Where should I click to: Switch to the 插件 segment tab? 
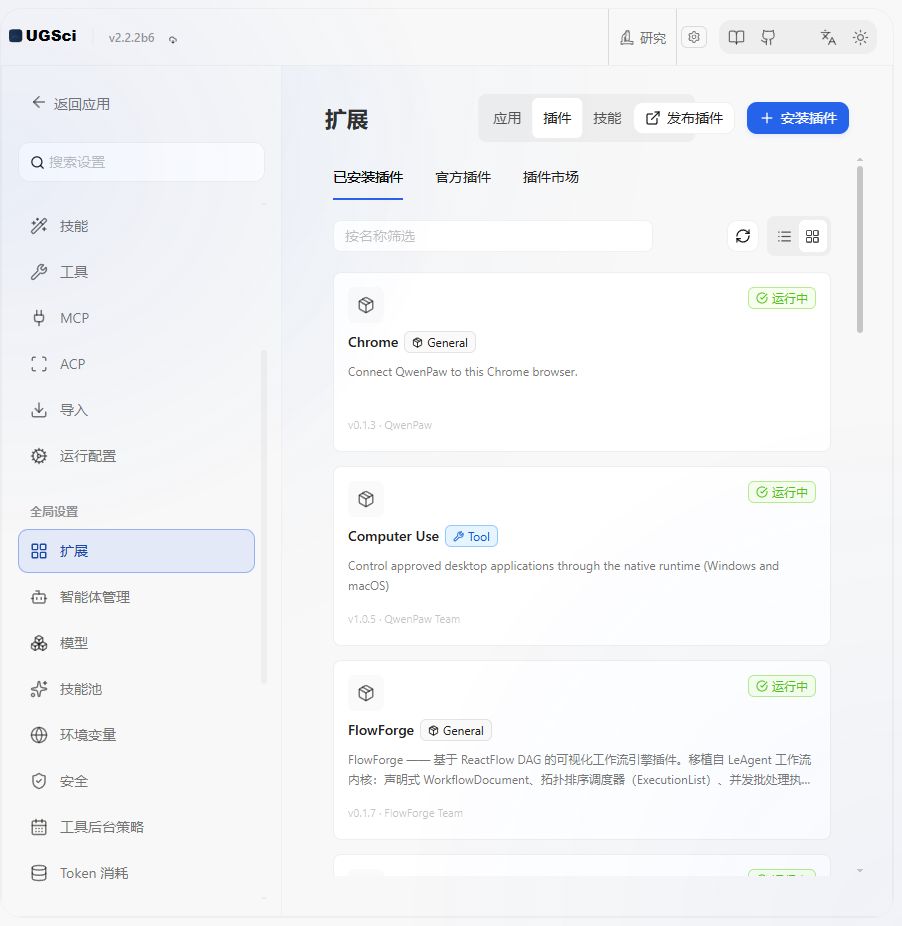point(557,118)
